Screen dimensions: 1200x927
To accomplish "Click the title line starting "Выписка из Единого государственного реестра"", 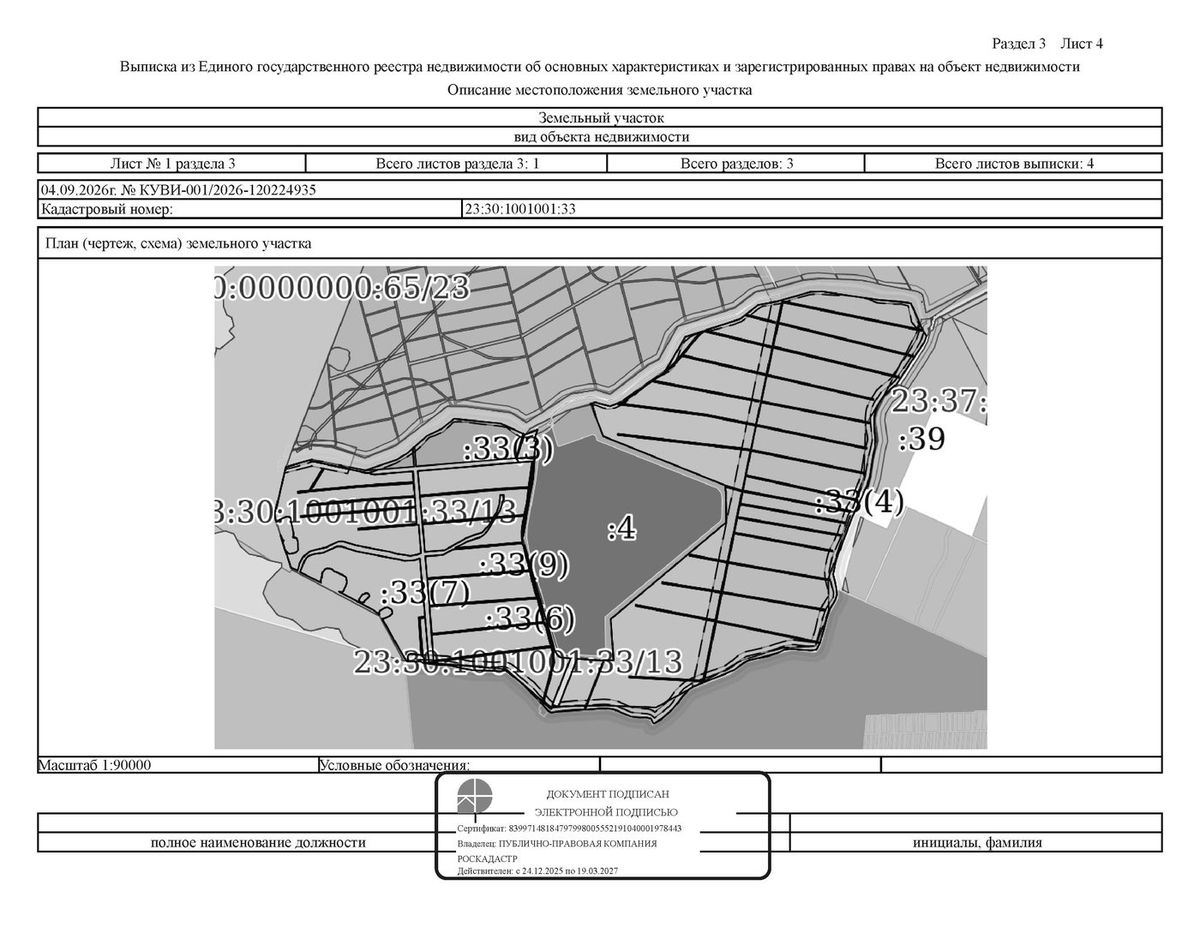I will (600, 67).
